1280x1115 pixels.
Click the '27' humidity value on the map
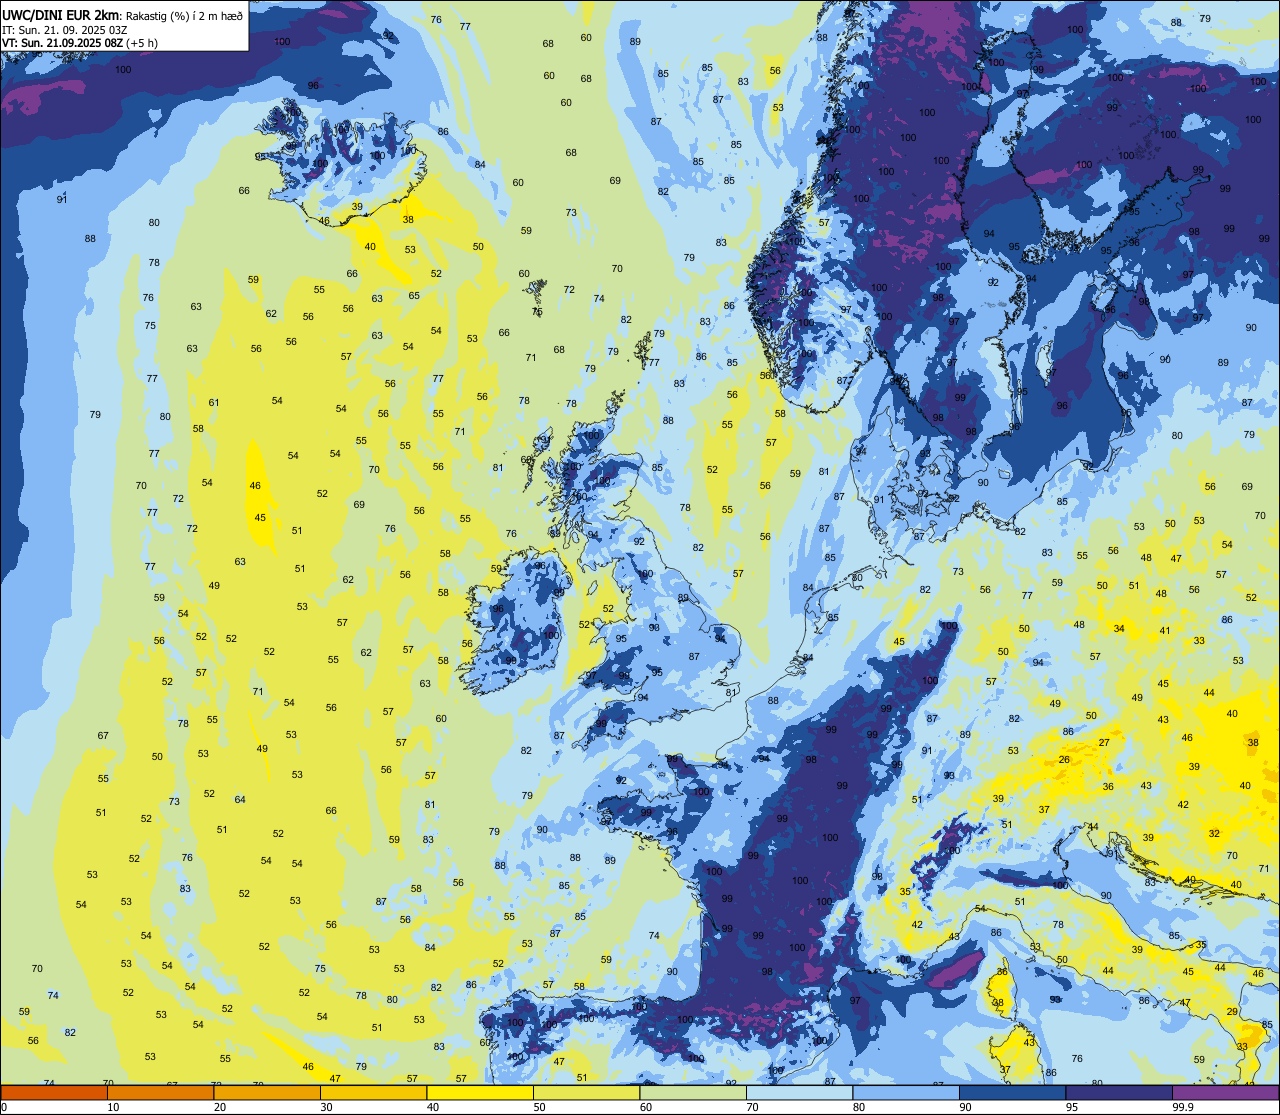1104,743
